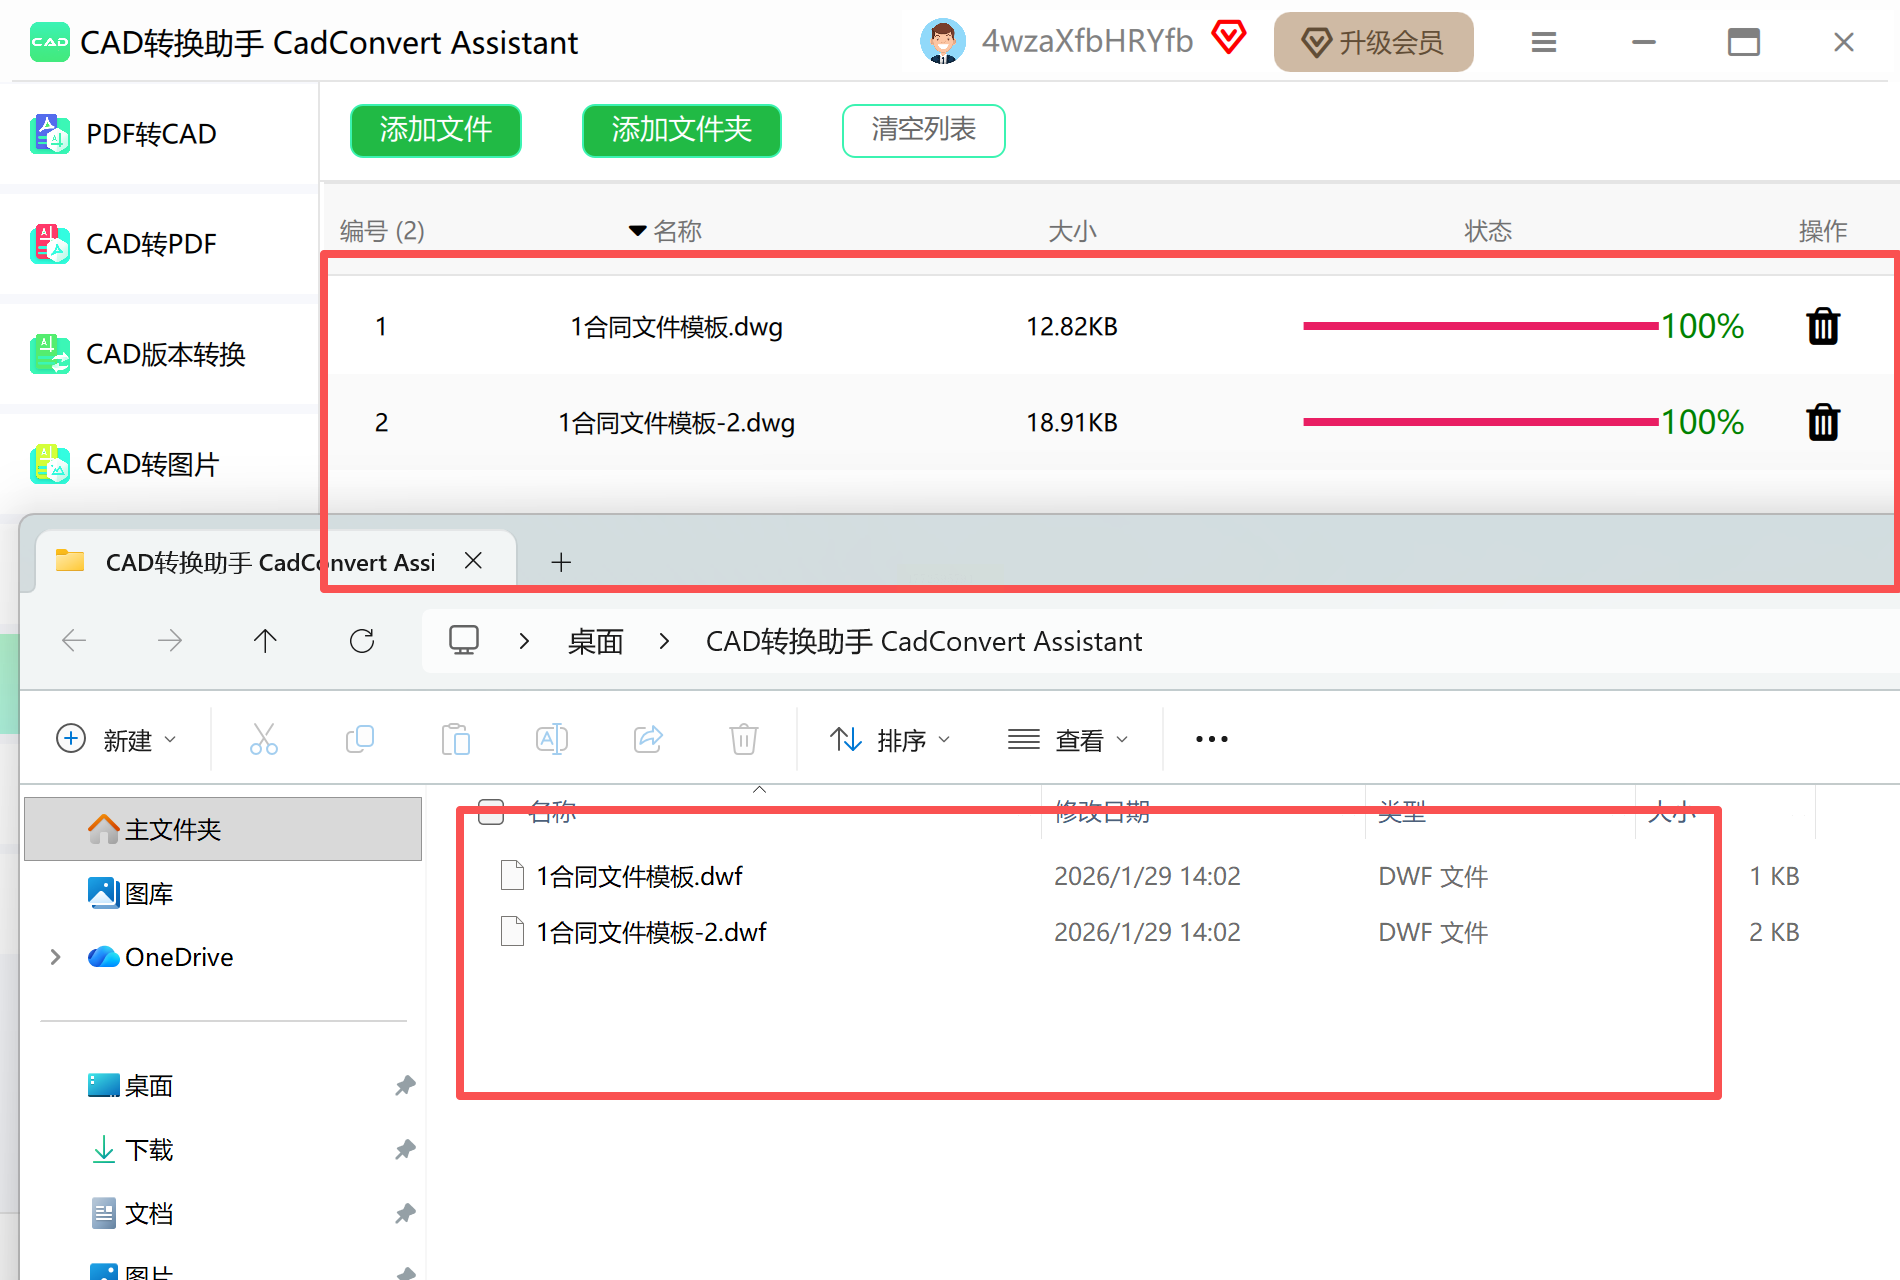Select CAD版本转换 in the sidebar
Screen dimensions: 1900x1280
(150, 354)
